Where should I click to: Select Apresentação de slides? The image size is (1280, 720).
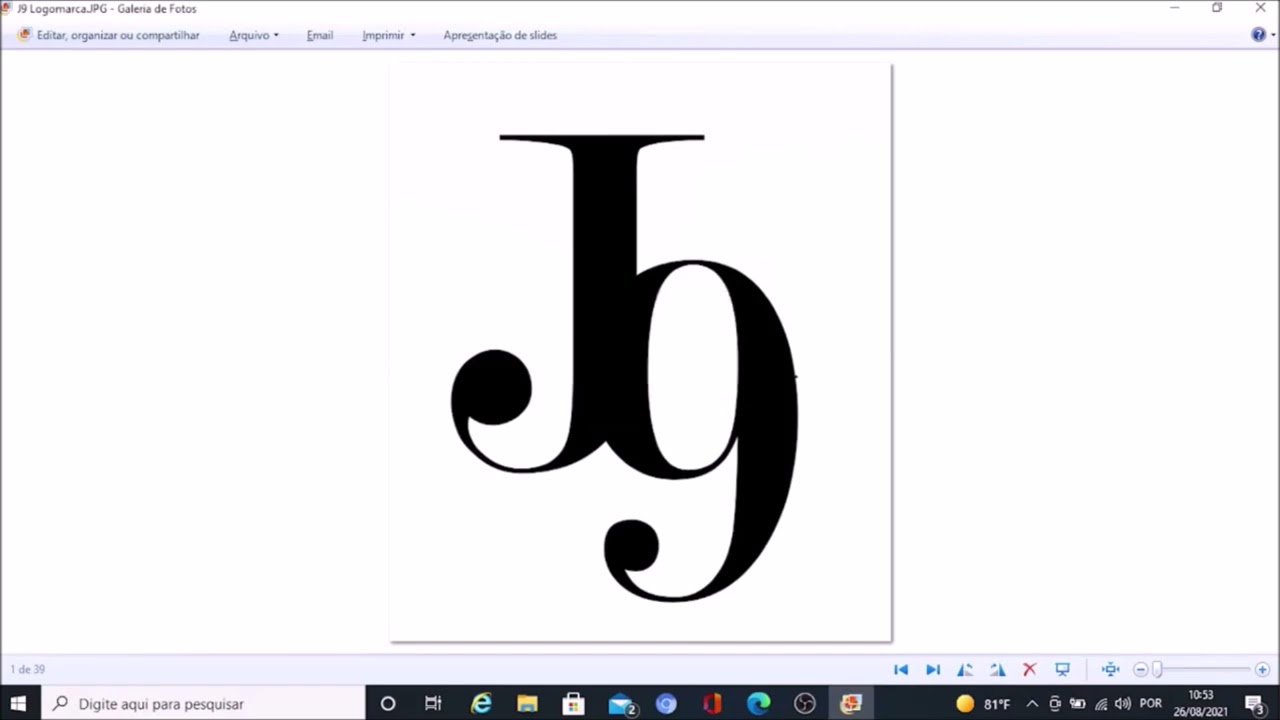[x=500, y=35]
